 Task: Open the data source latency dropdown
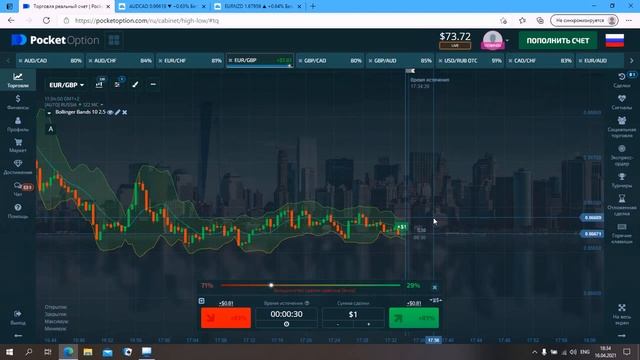74,105
